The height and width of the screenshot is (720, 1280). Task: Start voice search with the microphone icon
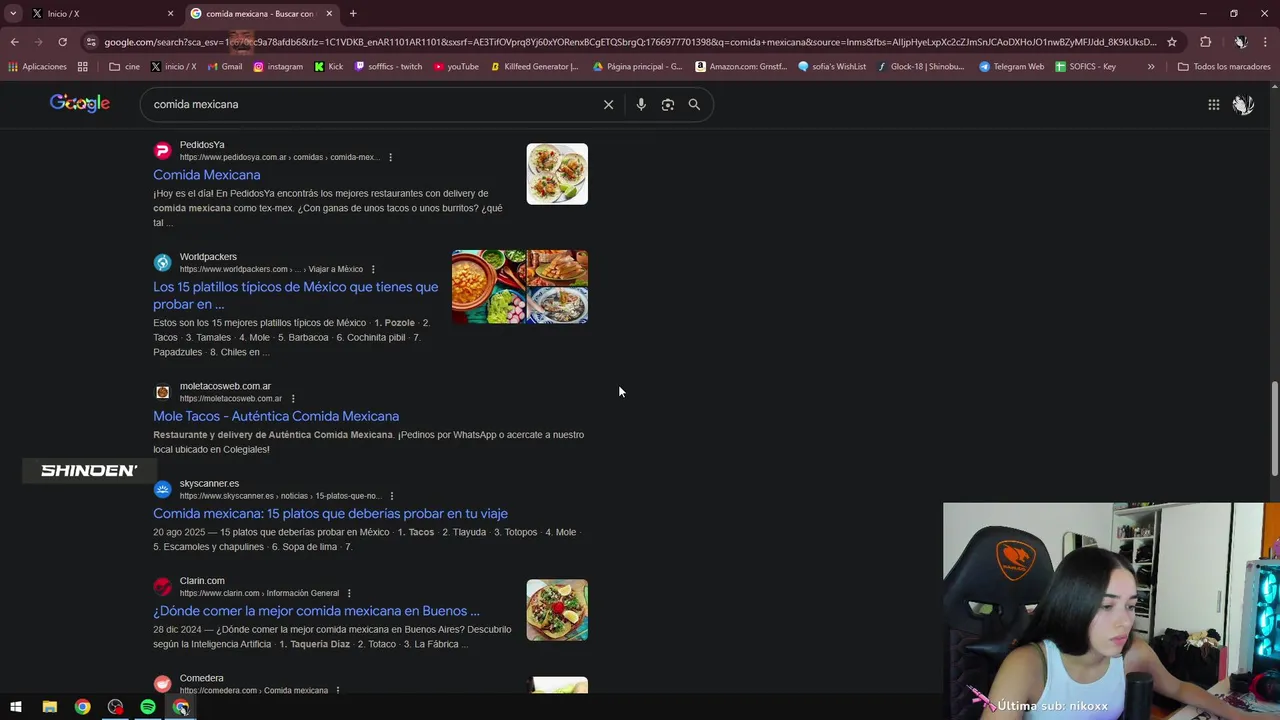(641, 104)
